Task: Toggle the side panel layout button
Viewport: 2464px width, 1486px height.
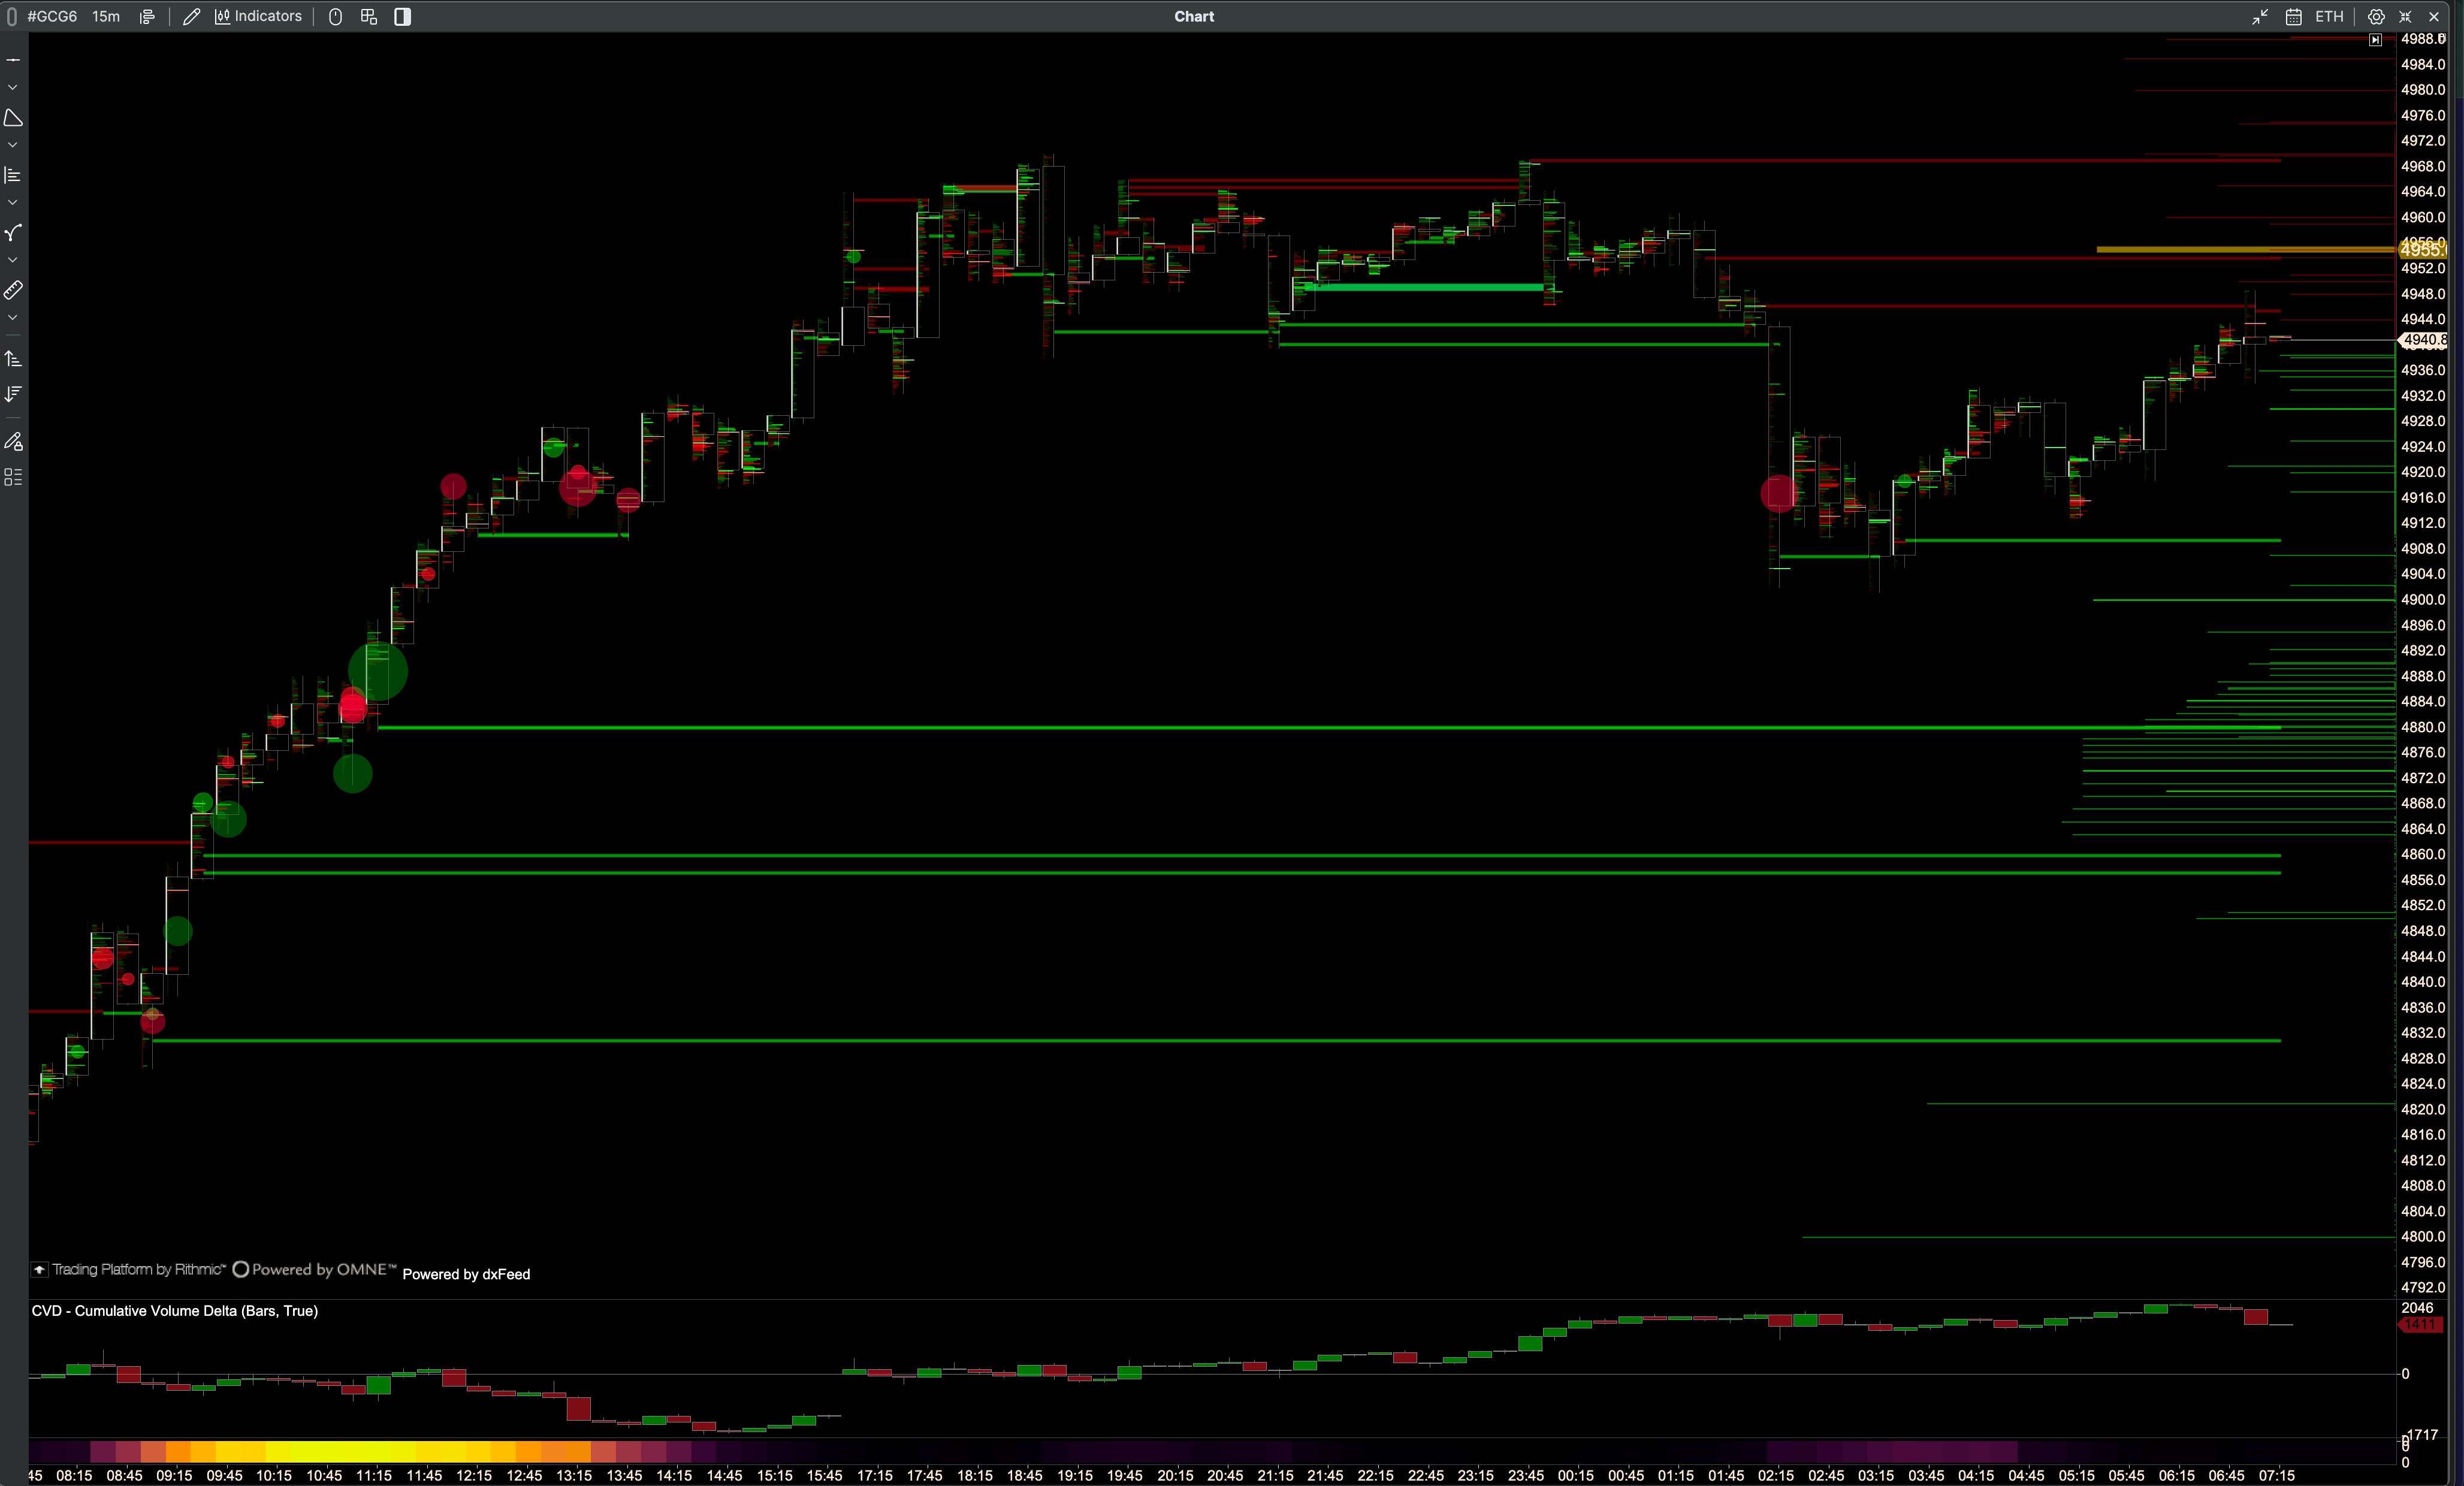Action: click(x=402, y=17)
